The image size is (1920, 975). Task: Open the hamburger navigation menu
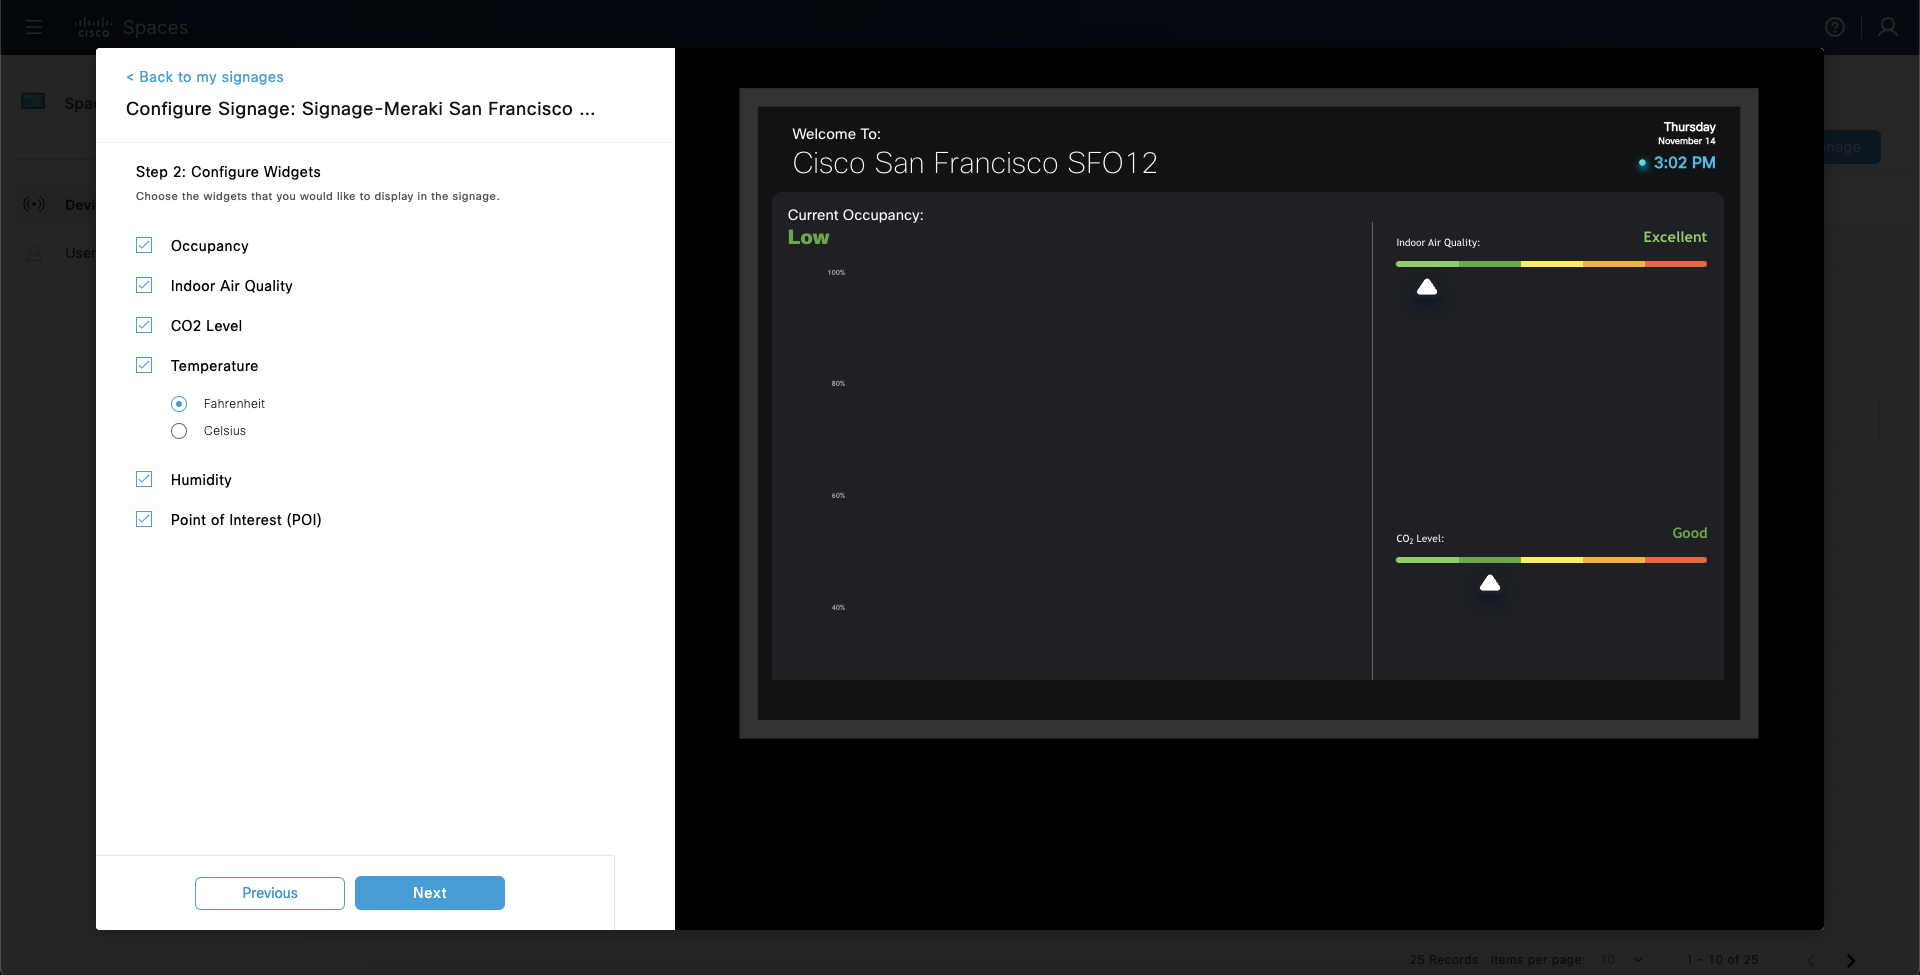point(34,27)
